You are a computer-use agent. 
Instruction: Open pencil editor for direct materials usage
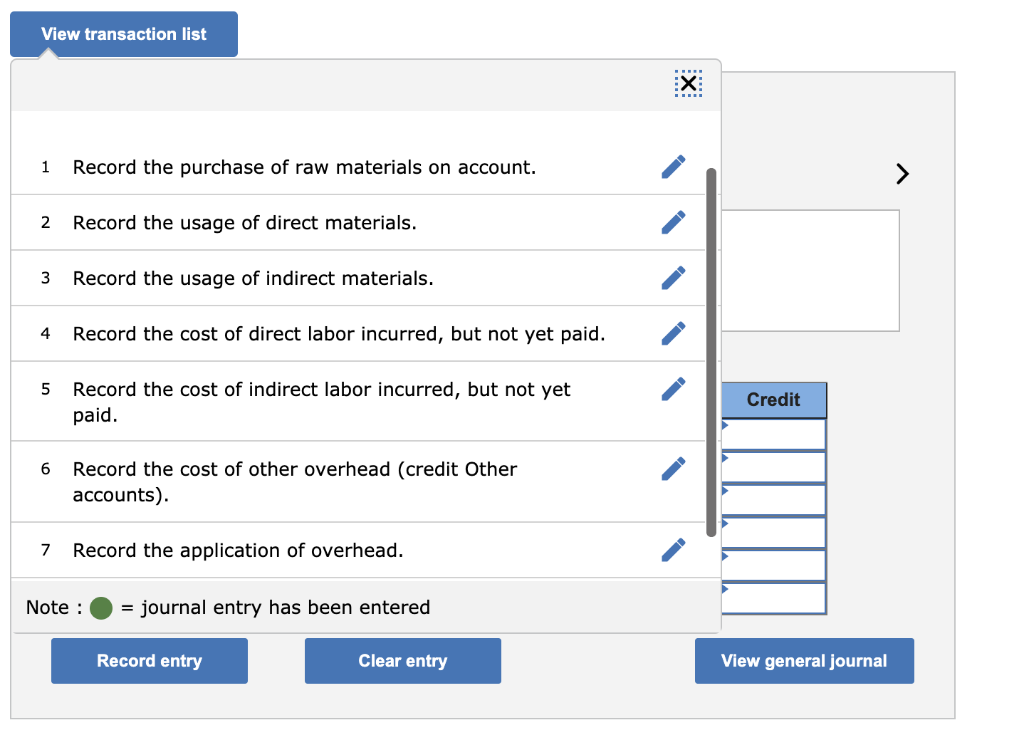pyautogui.click(x=673, y=222)
